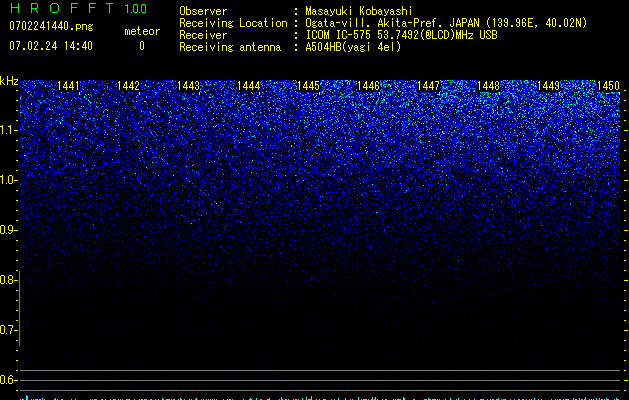
Task: Click the Receiving Location label
Action: tap(233, 23)
